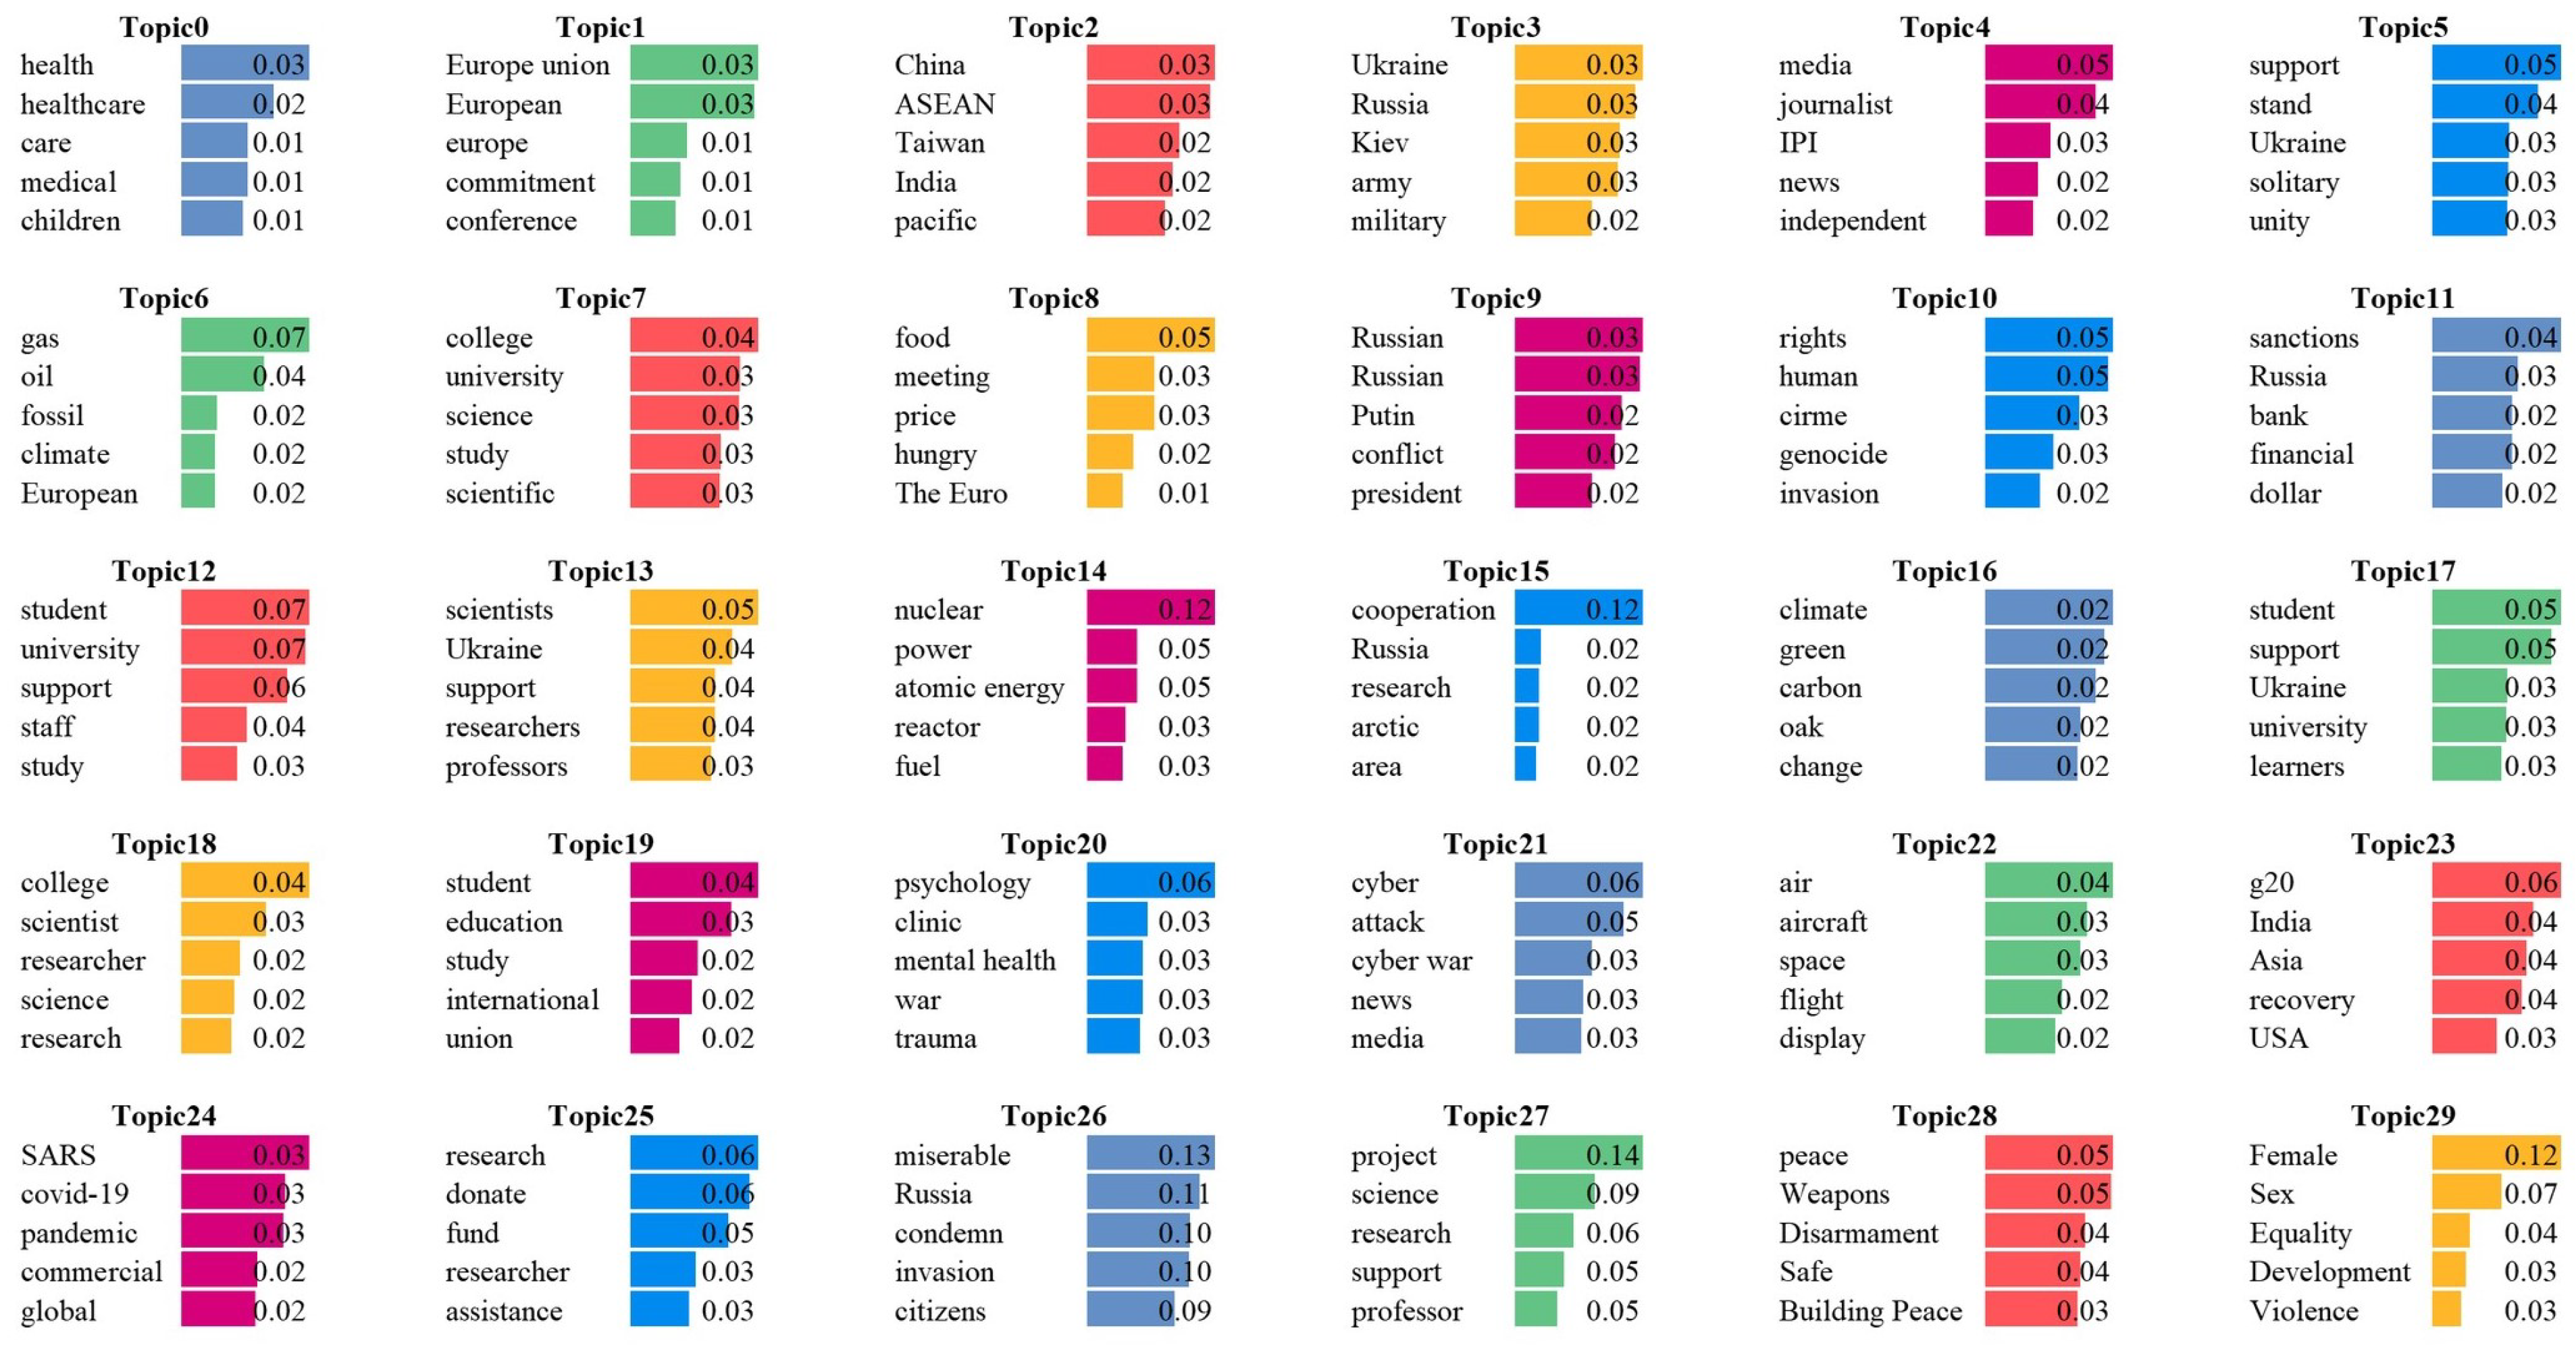
Task: Select the word 'SARS' in Topic24
Action: point(58,1155)
